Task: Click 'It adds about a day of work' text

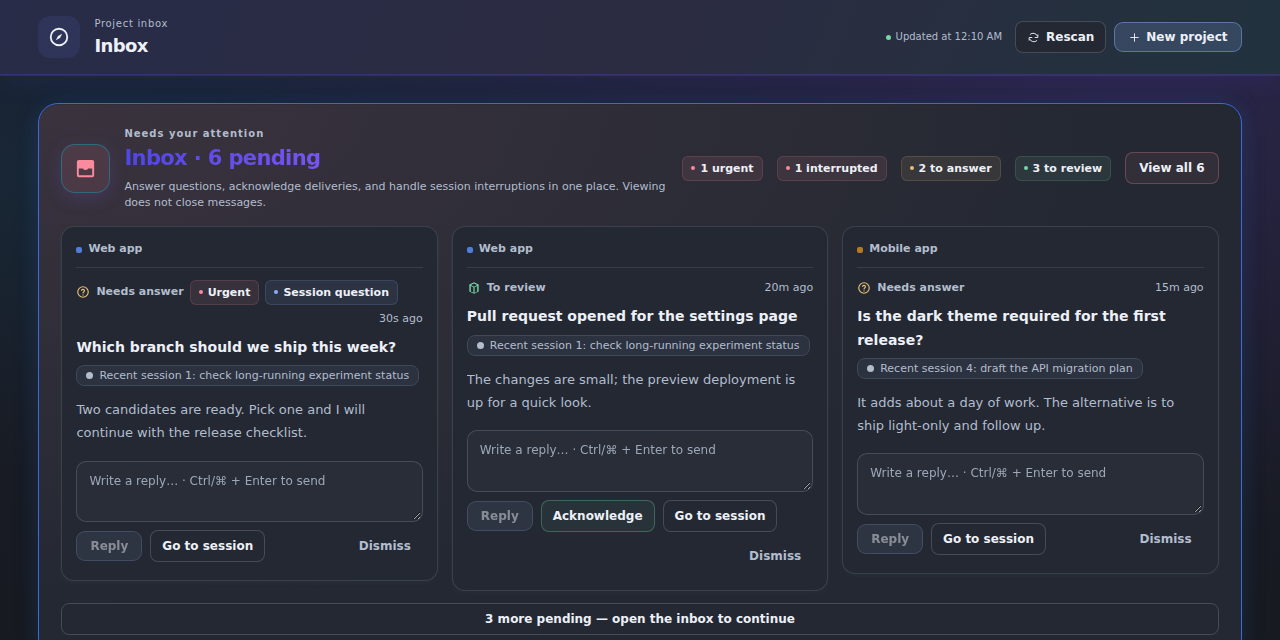Action: click(1015, 414)
